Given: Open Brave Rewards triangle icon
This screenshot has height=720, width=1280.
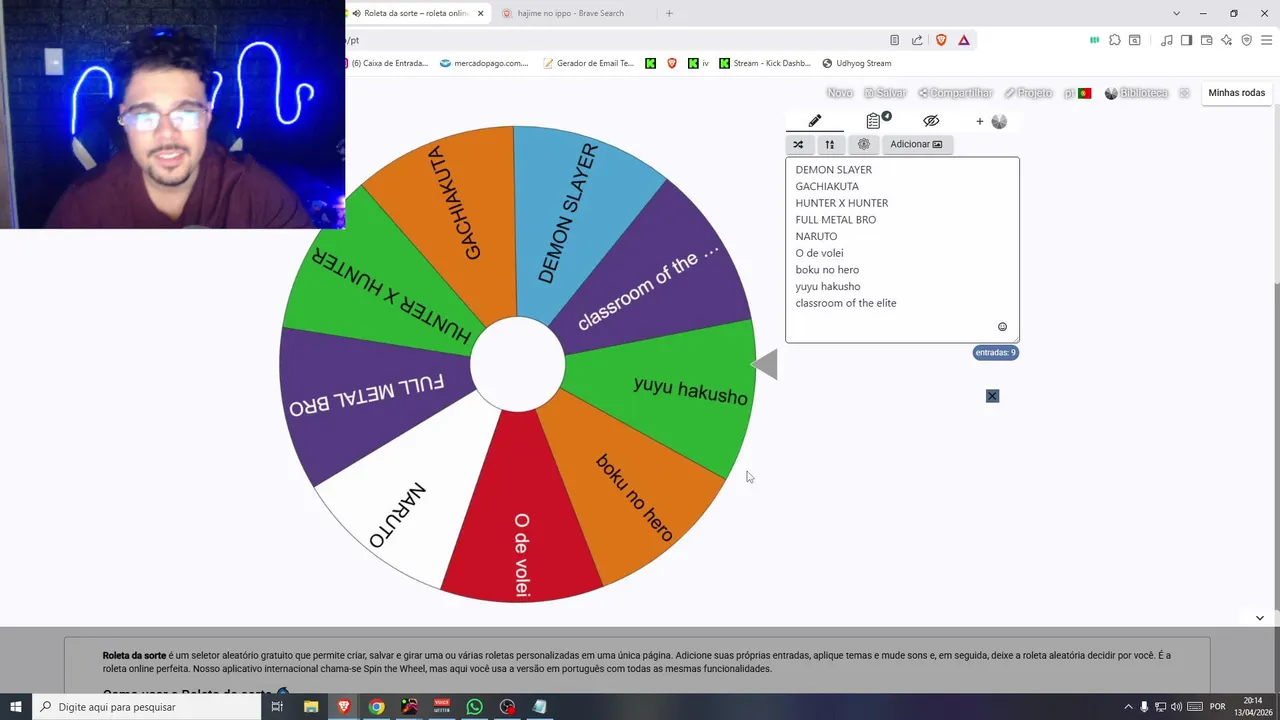Looking at the screenshot, I should [x=964, y=40].
